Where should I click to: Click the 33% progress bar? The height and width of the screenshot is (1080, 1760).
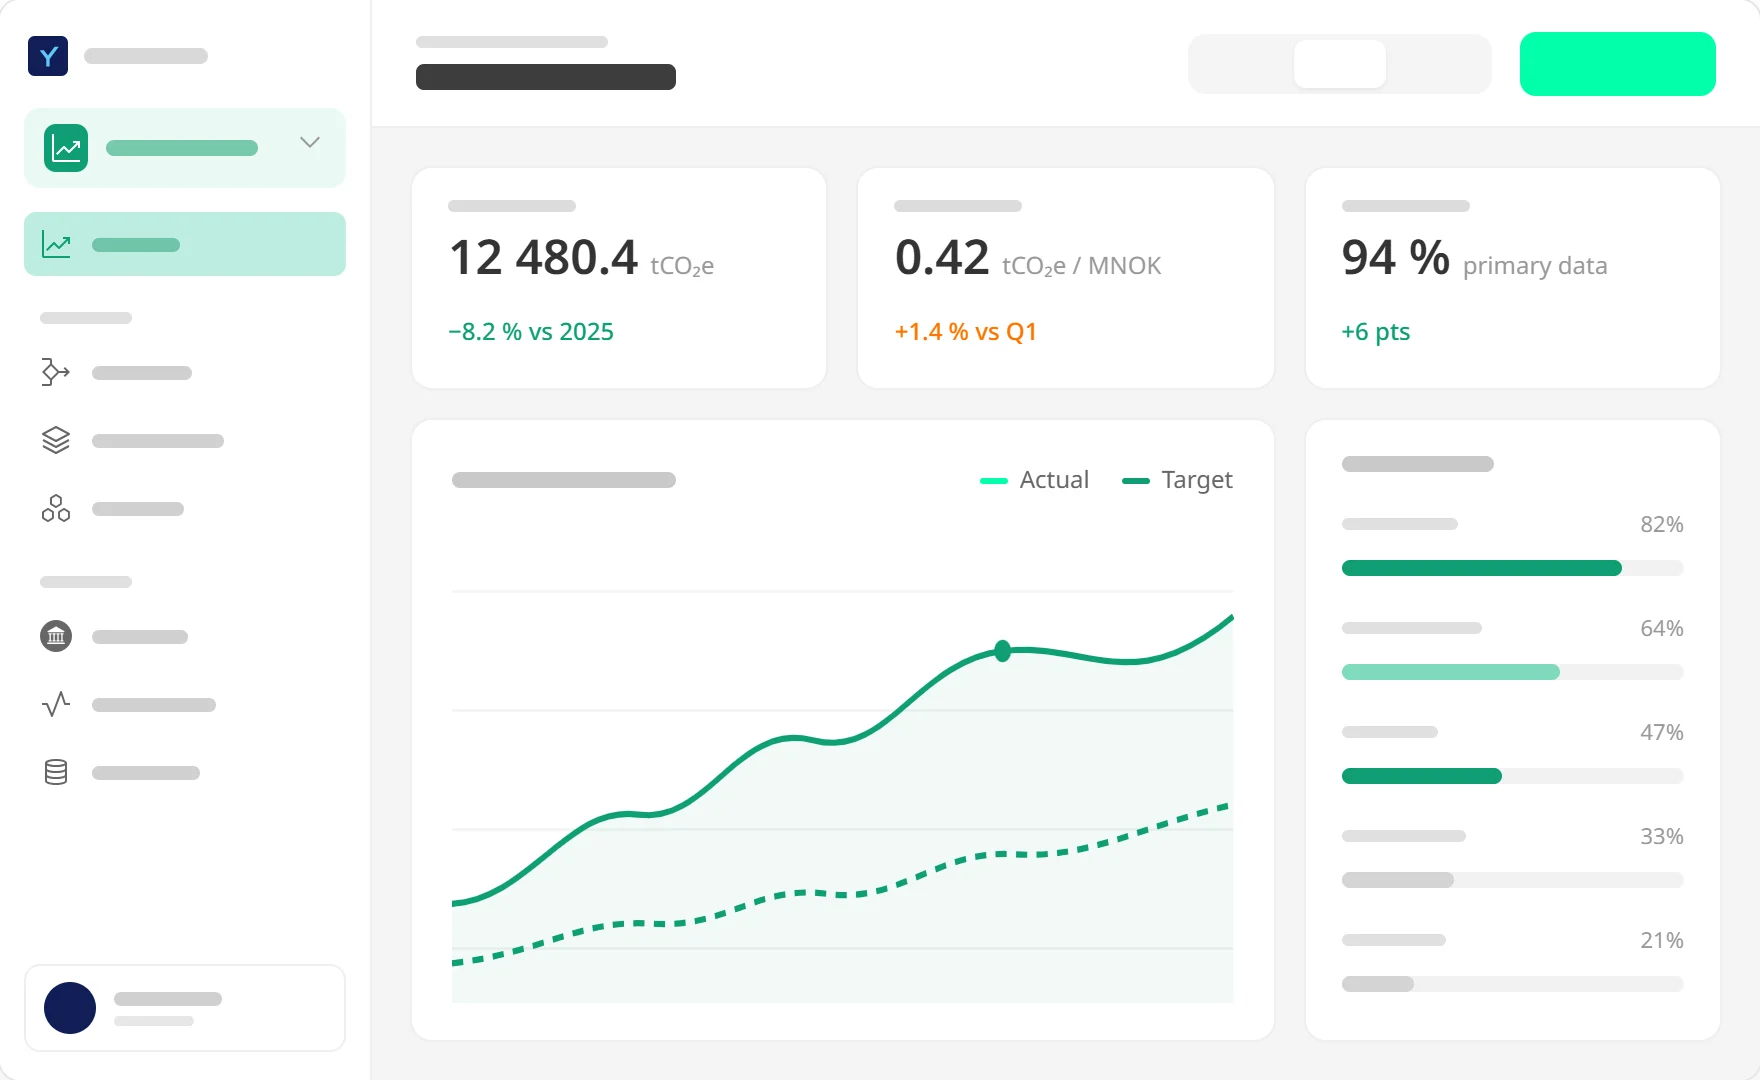click(x=1512, y=880)
